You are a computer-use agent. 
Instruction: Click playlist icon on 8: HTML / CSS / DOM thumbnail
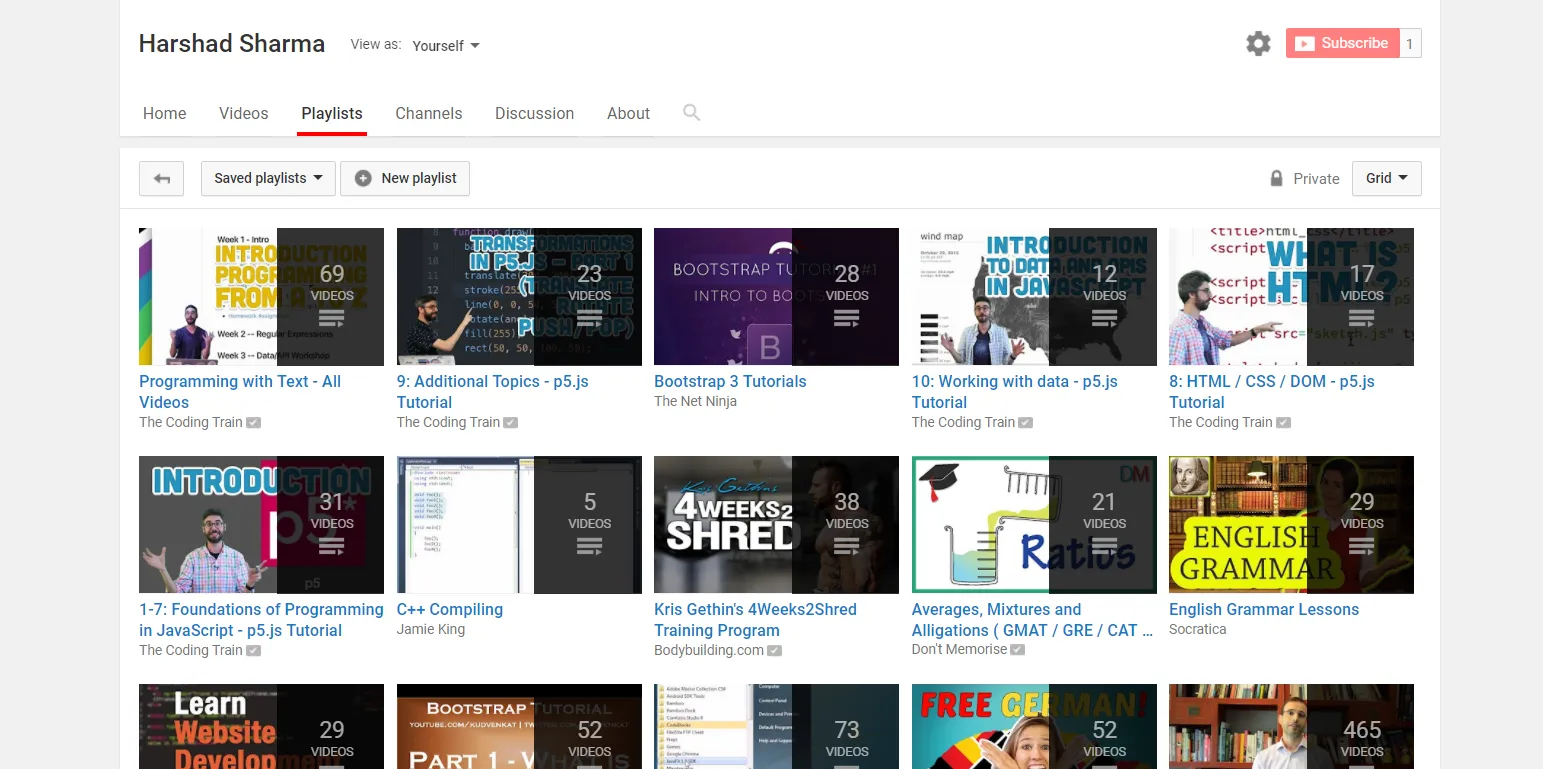tap(1361, 319)
